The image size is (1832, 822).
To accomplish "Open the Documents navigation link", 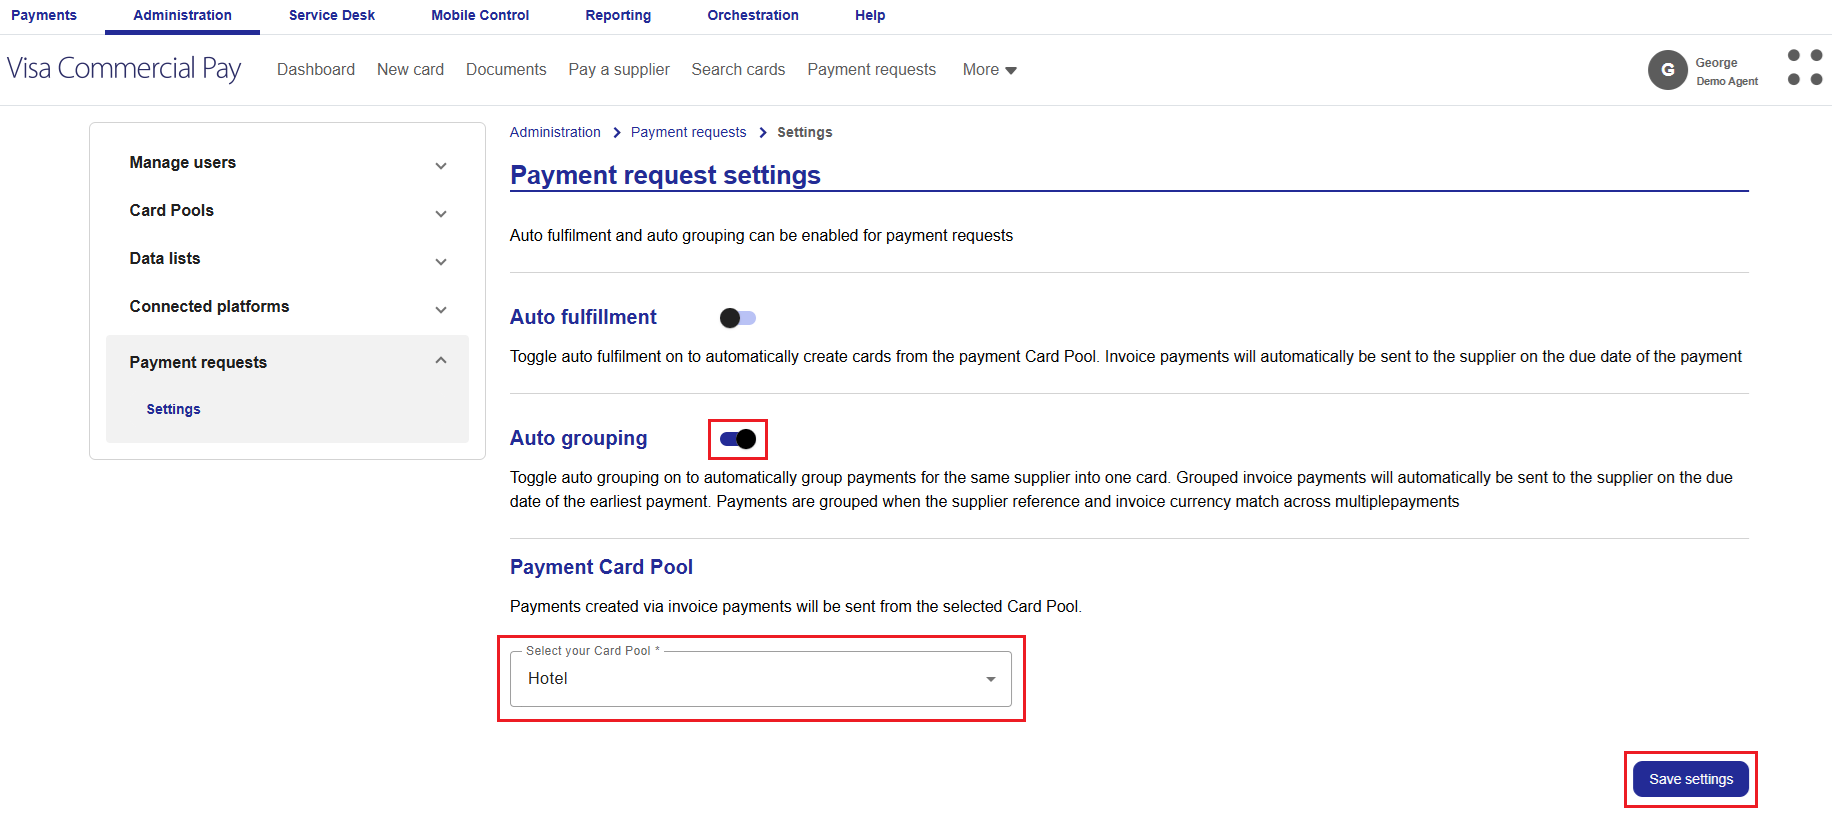I will (x=506, y=70).
